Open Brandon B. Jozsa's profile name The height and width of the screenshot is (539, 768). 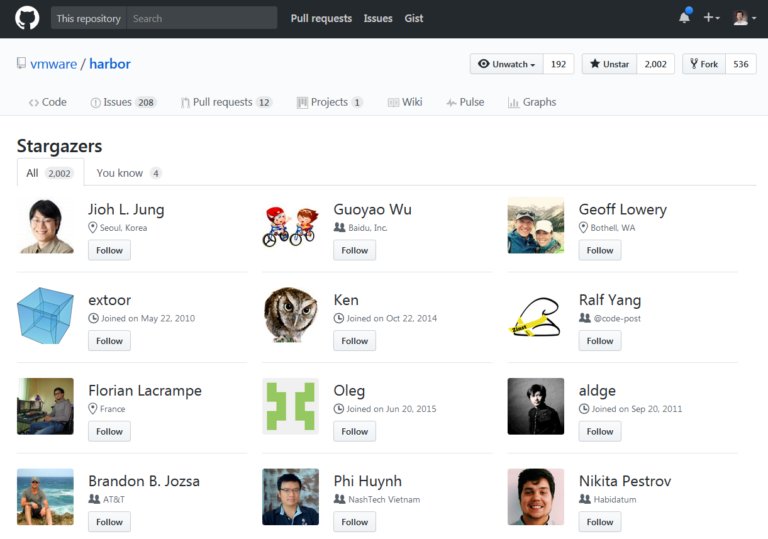tap(144, 481)
